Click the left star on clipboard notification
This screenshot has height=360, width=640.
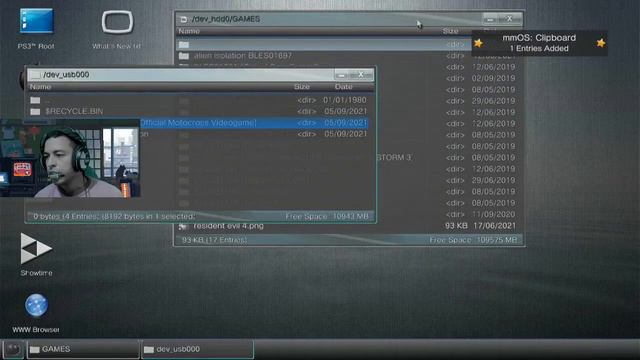tap(478, 43)
